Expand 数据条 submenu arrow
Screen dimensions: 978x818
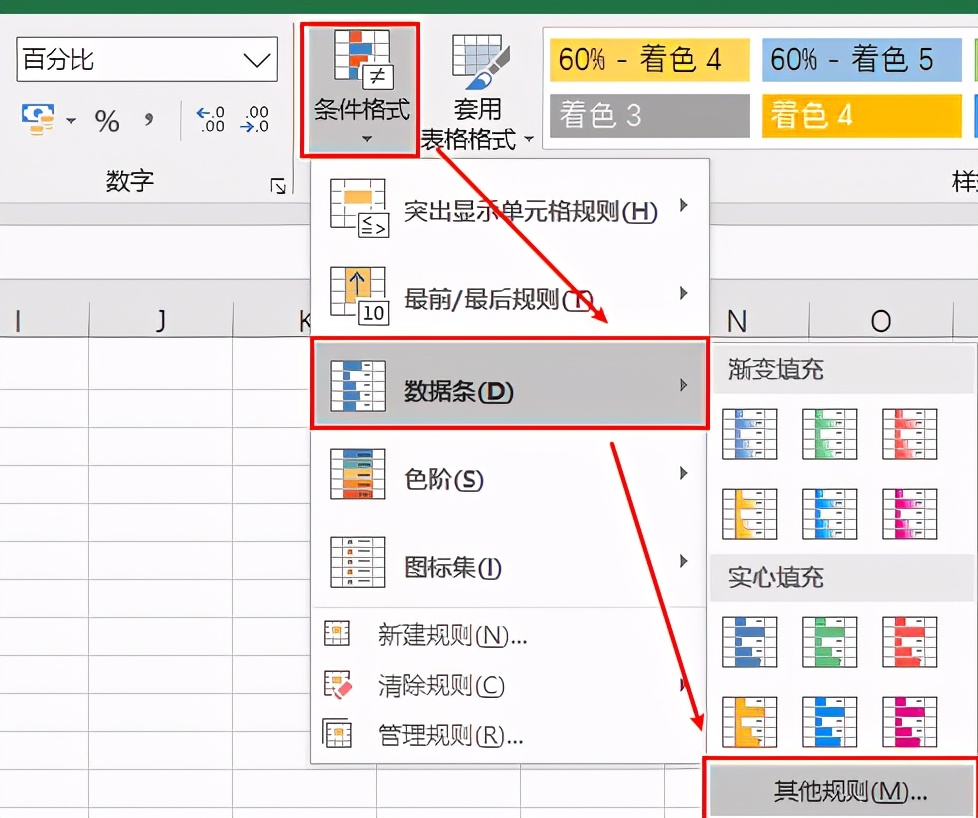[684, 385]
